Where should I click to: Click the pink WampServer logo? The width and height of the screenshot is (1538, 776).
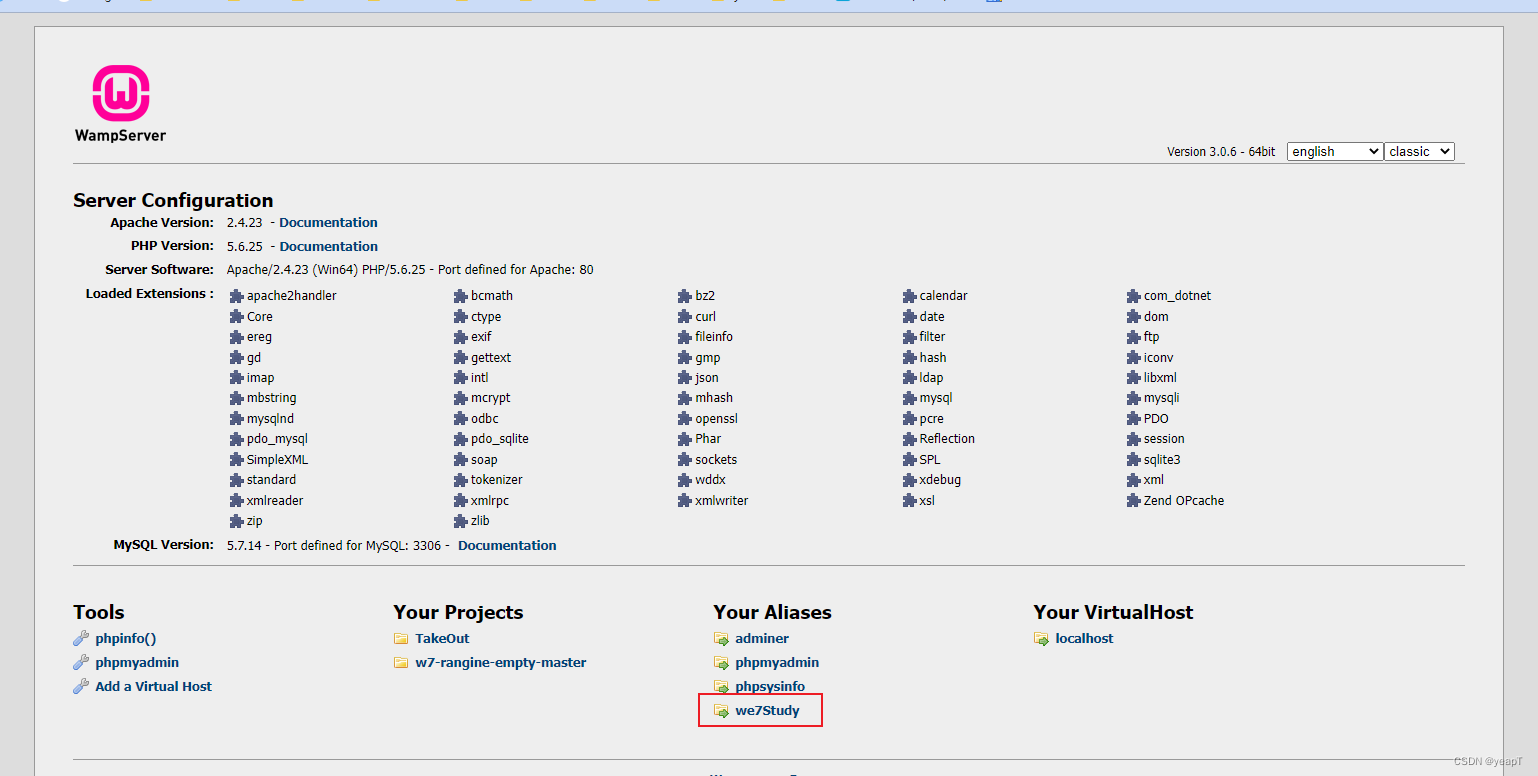(x=121, y=94)
